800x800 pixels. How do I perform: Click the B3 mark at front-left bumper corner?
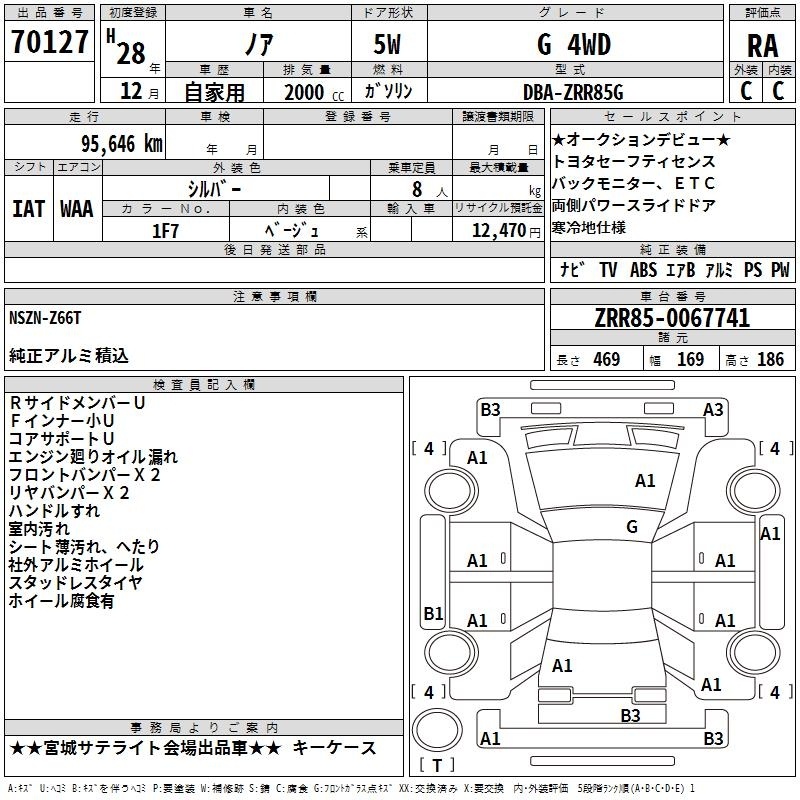(x=490, y=410)
